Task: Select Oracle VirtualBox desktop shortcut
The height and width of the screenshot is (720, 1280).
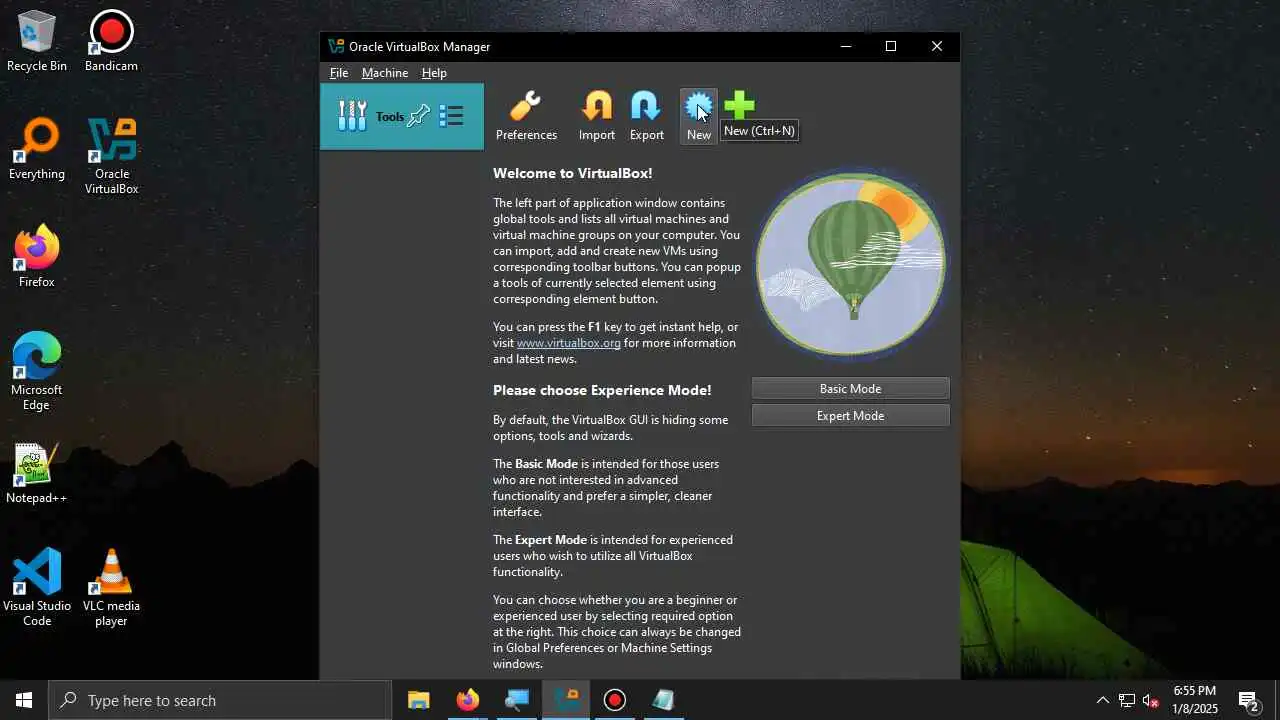Action: [111, 156]
